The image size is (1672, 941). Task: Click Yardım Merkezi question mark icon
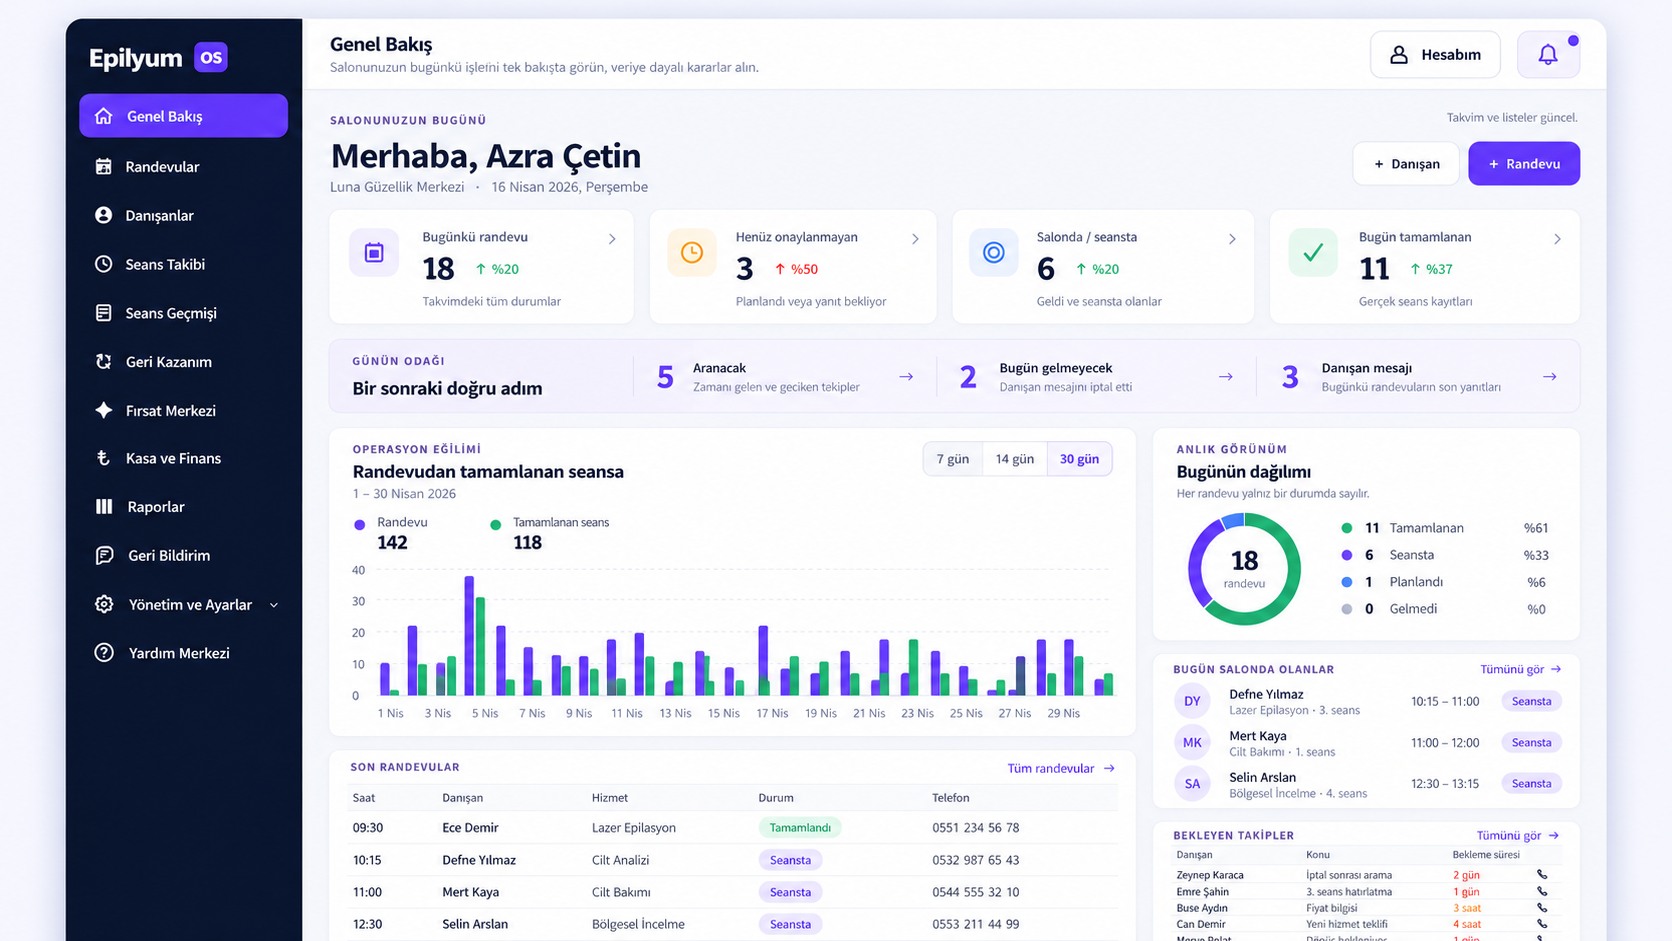104,653
